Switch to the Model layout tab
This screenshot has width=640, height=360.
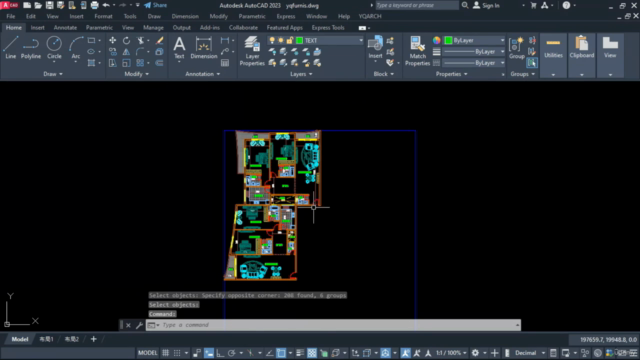20,339
